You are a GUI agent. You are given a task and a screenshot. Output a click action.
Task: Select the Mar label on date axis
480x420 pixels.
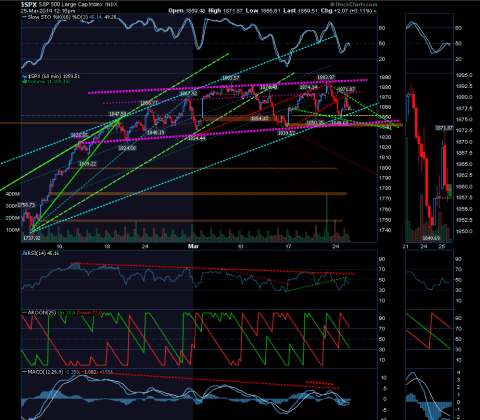coord(193,246)
